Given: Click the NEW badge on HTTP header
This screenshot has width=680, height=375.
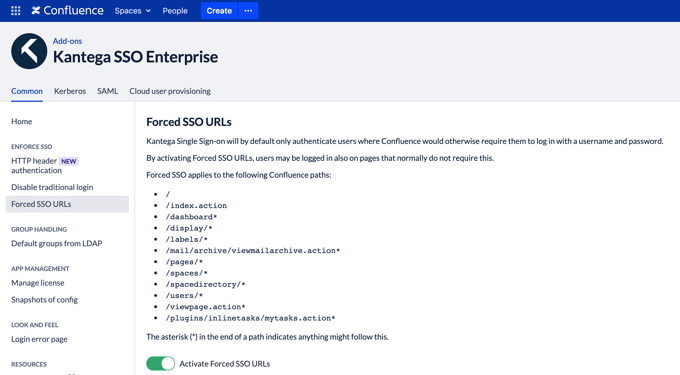Looking at the screenshot, I should 69,161.
